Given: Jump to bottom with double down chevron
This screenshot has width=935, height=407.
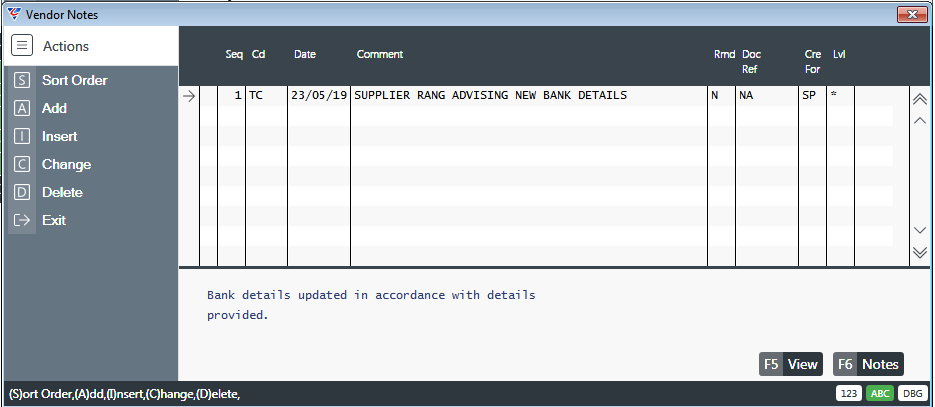Looking at the screenshot, I should (x=919, y=252).
